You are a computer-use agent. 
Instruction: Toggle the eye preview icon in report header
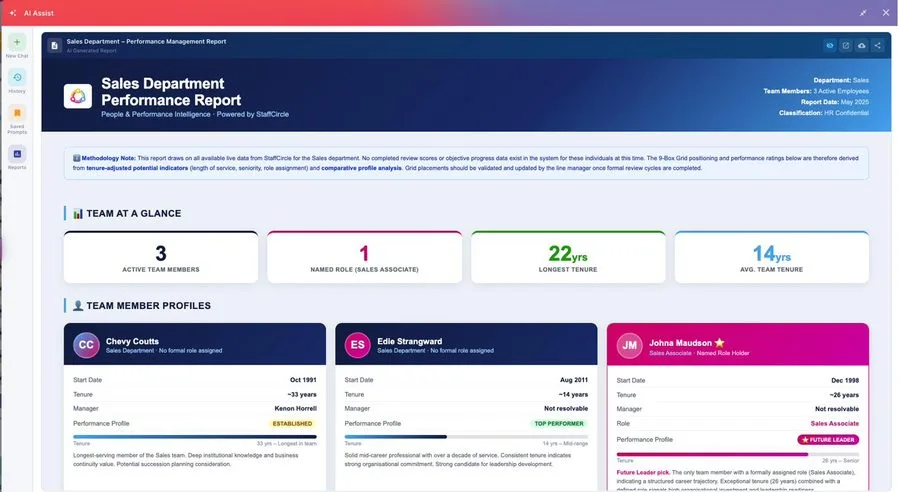point(829,45)
